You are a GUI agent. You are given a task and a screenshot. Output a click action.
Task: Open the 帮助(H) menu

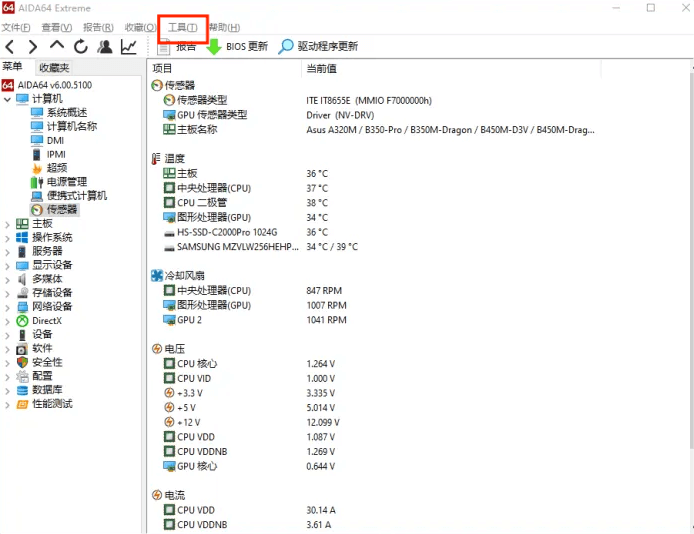pyautogui.click(x=224, y=27)
